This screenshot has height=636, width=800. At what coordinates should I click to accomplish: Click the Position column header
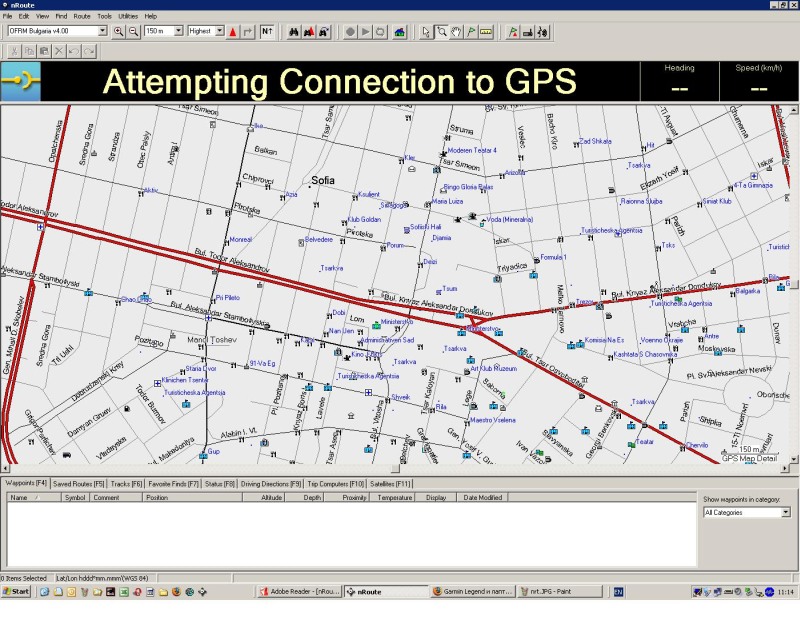tap(192, 497)
